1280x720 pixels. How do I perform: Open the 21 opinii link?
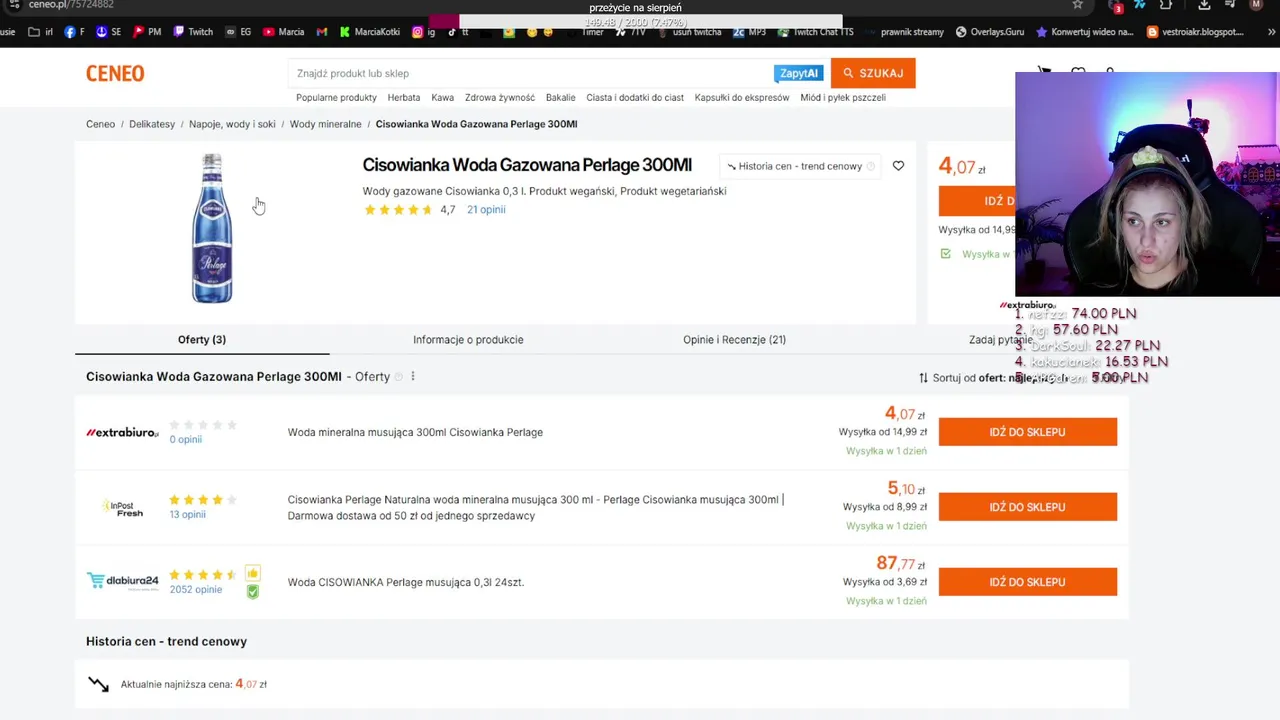[486, 210]
